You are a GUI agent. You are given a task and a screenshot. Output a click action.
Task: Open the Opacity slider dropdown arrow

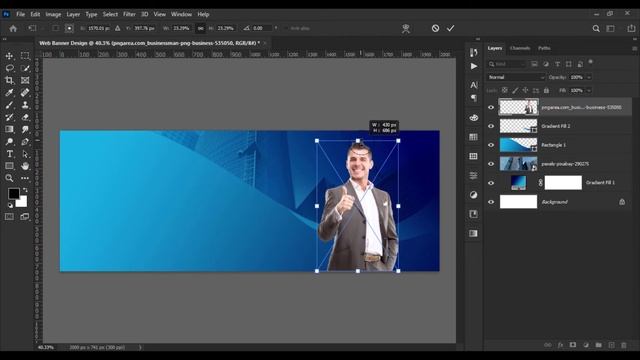[589, 77]
